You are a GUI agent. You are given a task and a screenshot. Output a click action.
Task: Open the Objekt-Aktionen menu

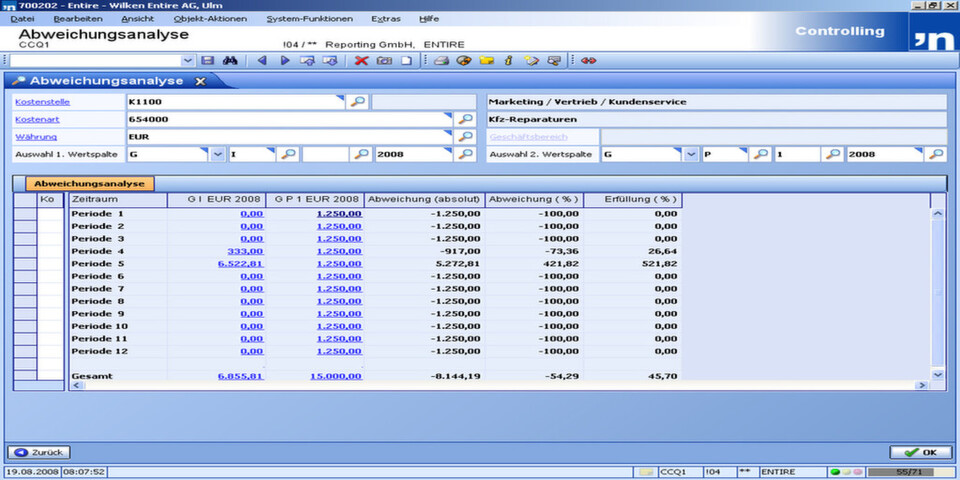pyautogui.click(x=210, y=19)
